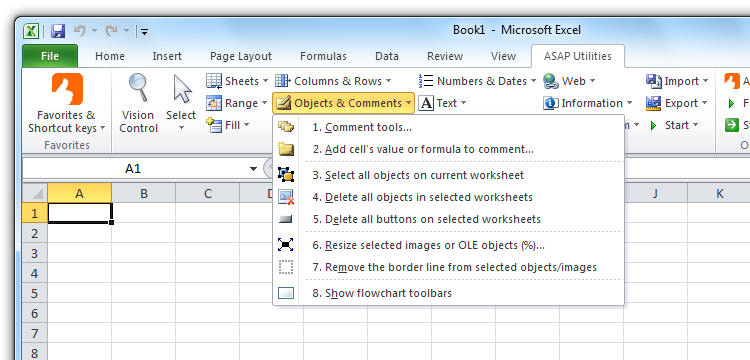This screenshot has width=750, height=360.
Task: Choose Resize selected images or OLE objects
Action: tap(448, 245)
